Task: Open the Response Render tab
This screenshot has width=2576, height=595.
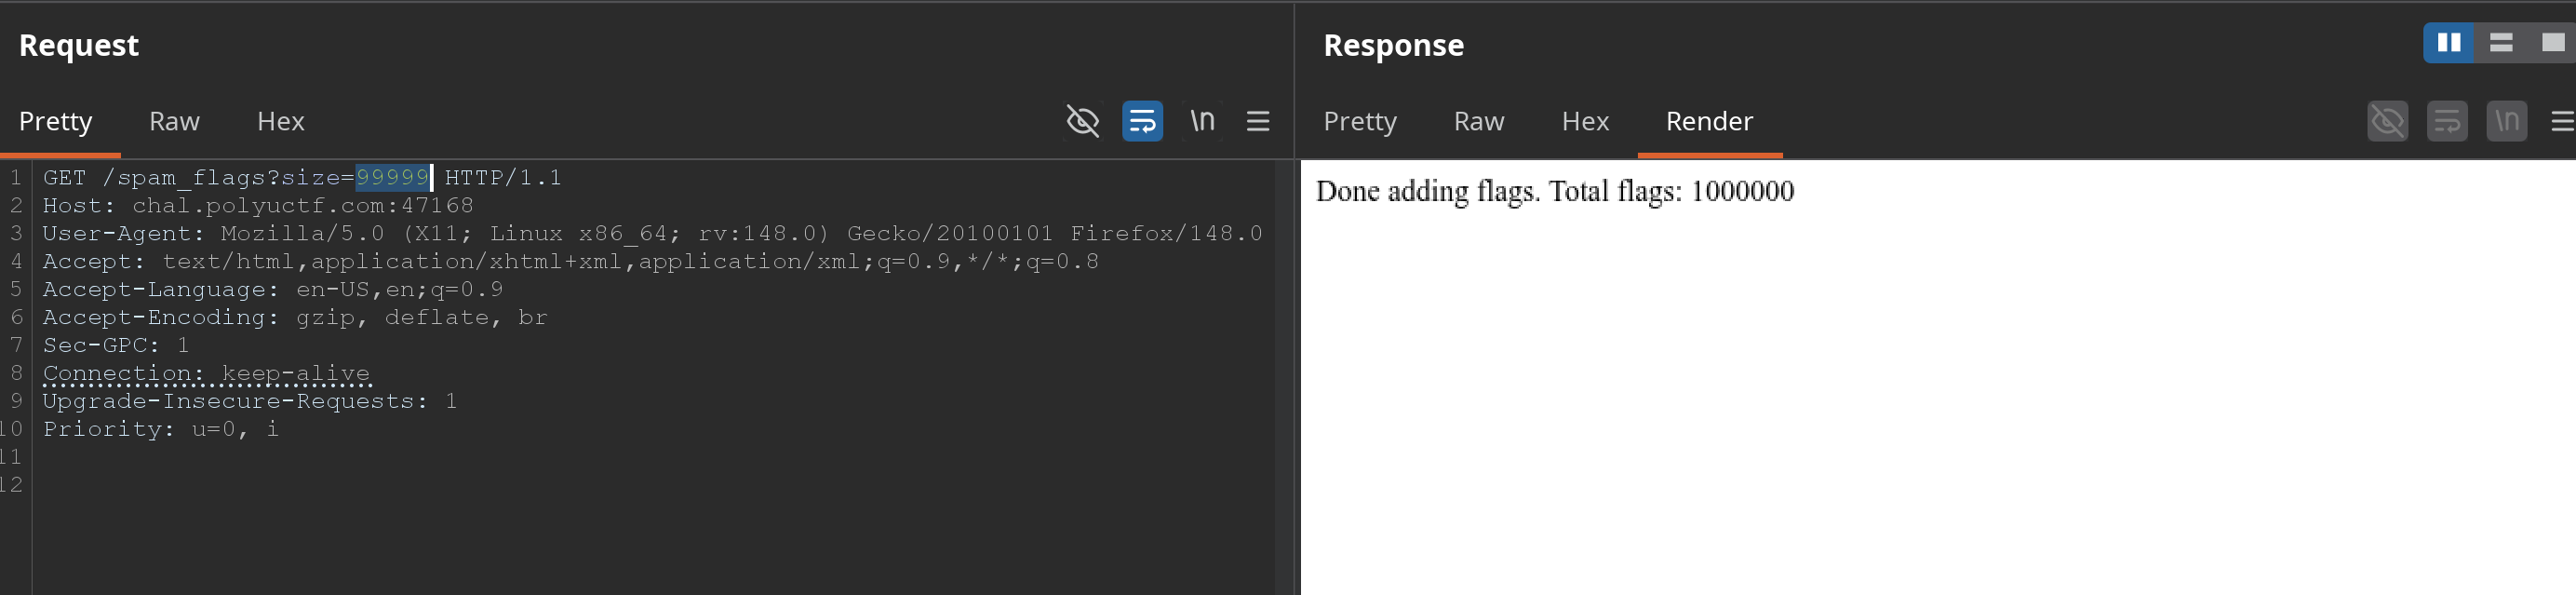Action: [1709, 121]
